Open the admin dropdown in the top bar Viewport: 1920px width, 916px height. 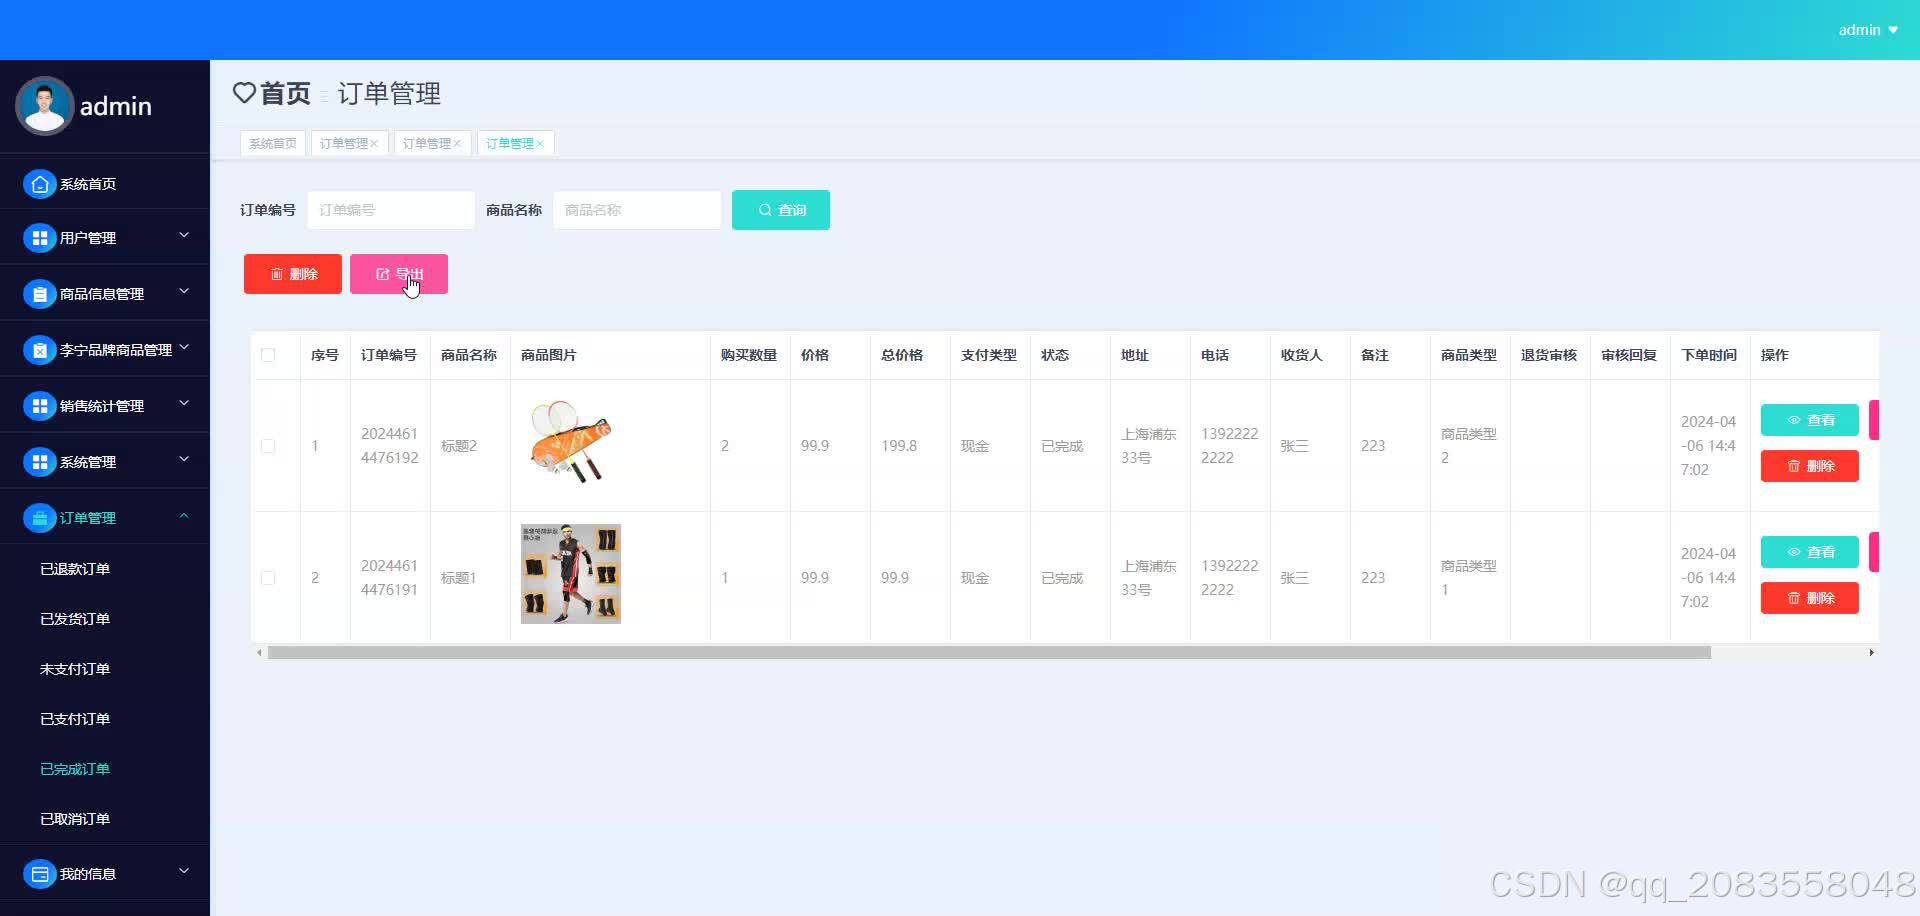(1868, 30)
